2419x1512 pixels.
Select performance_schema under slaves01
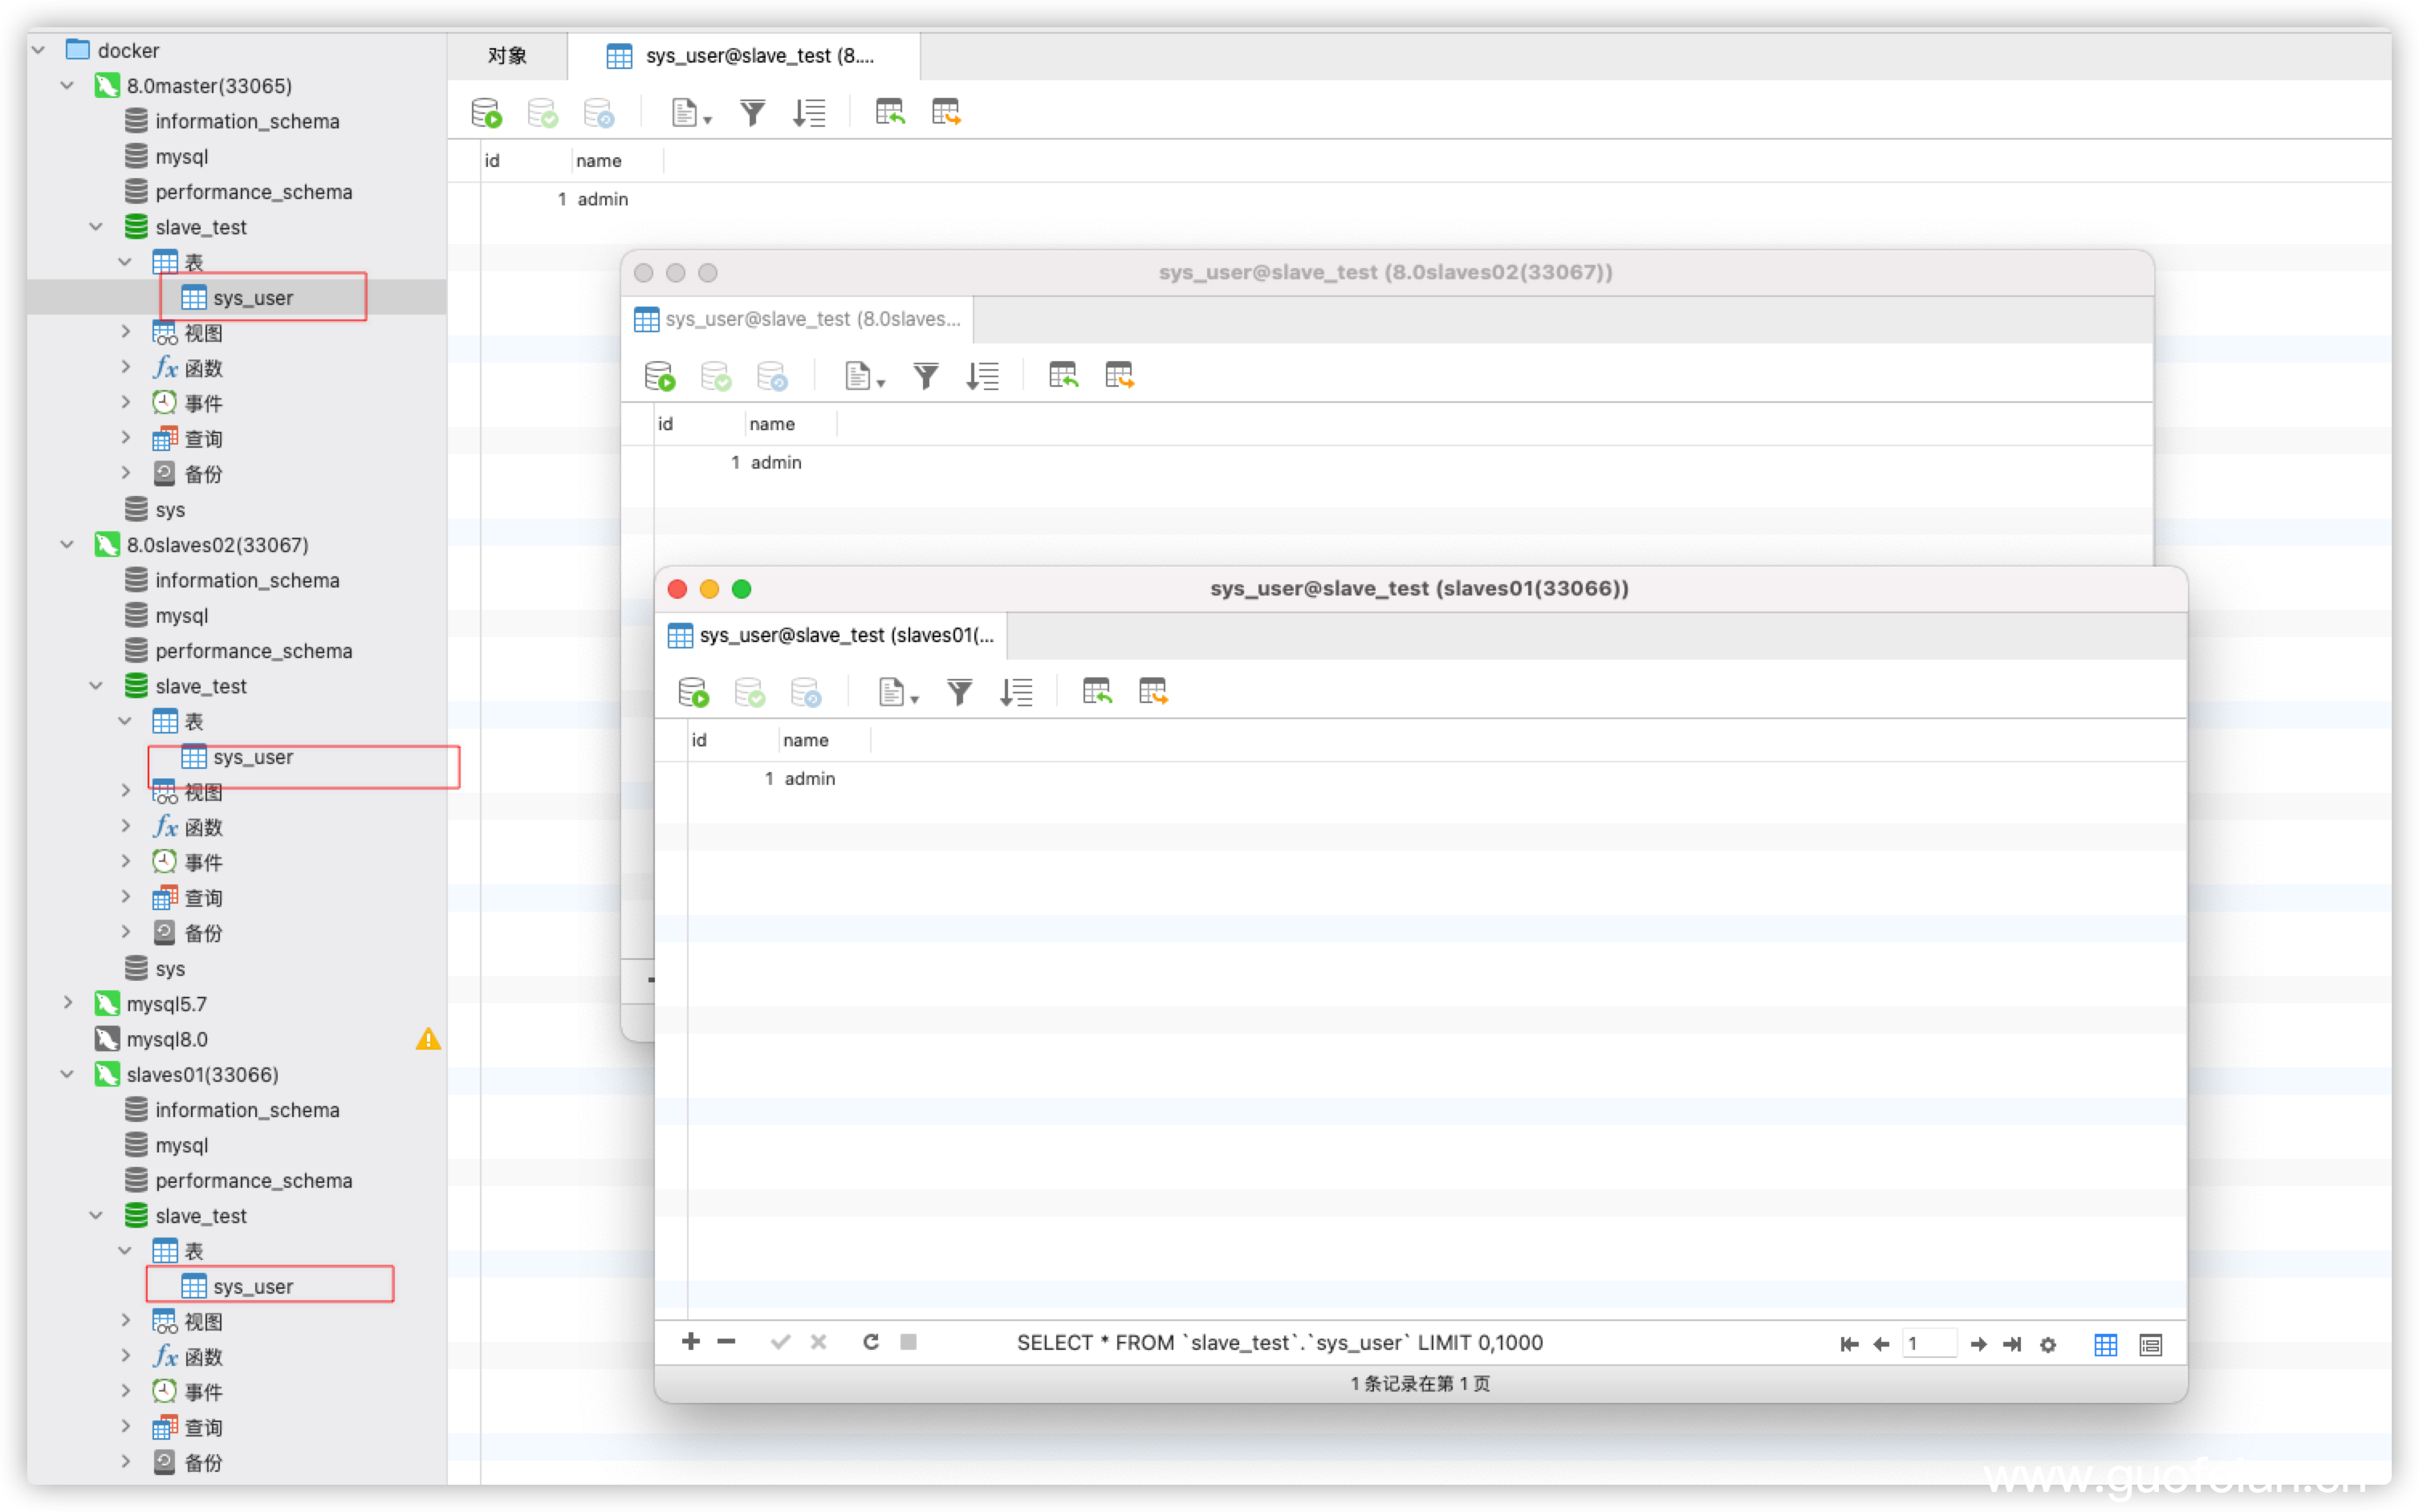click(253, 1180)
